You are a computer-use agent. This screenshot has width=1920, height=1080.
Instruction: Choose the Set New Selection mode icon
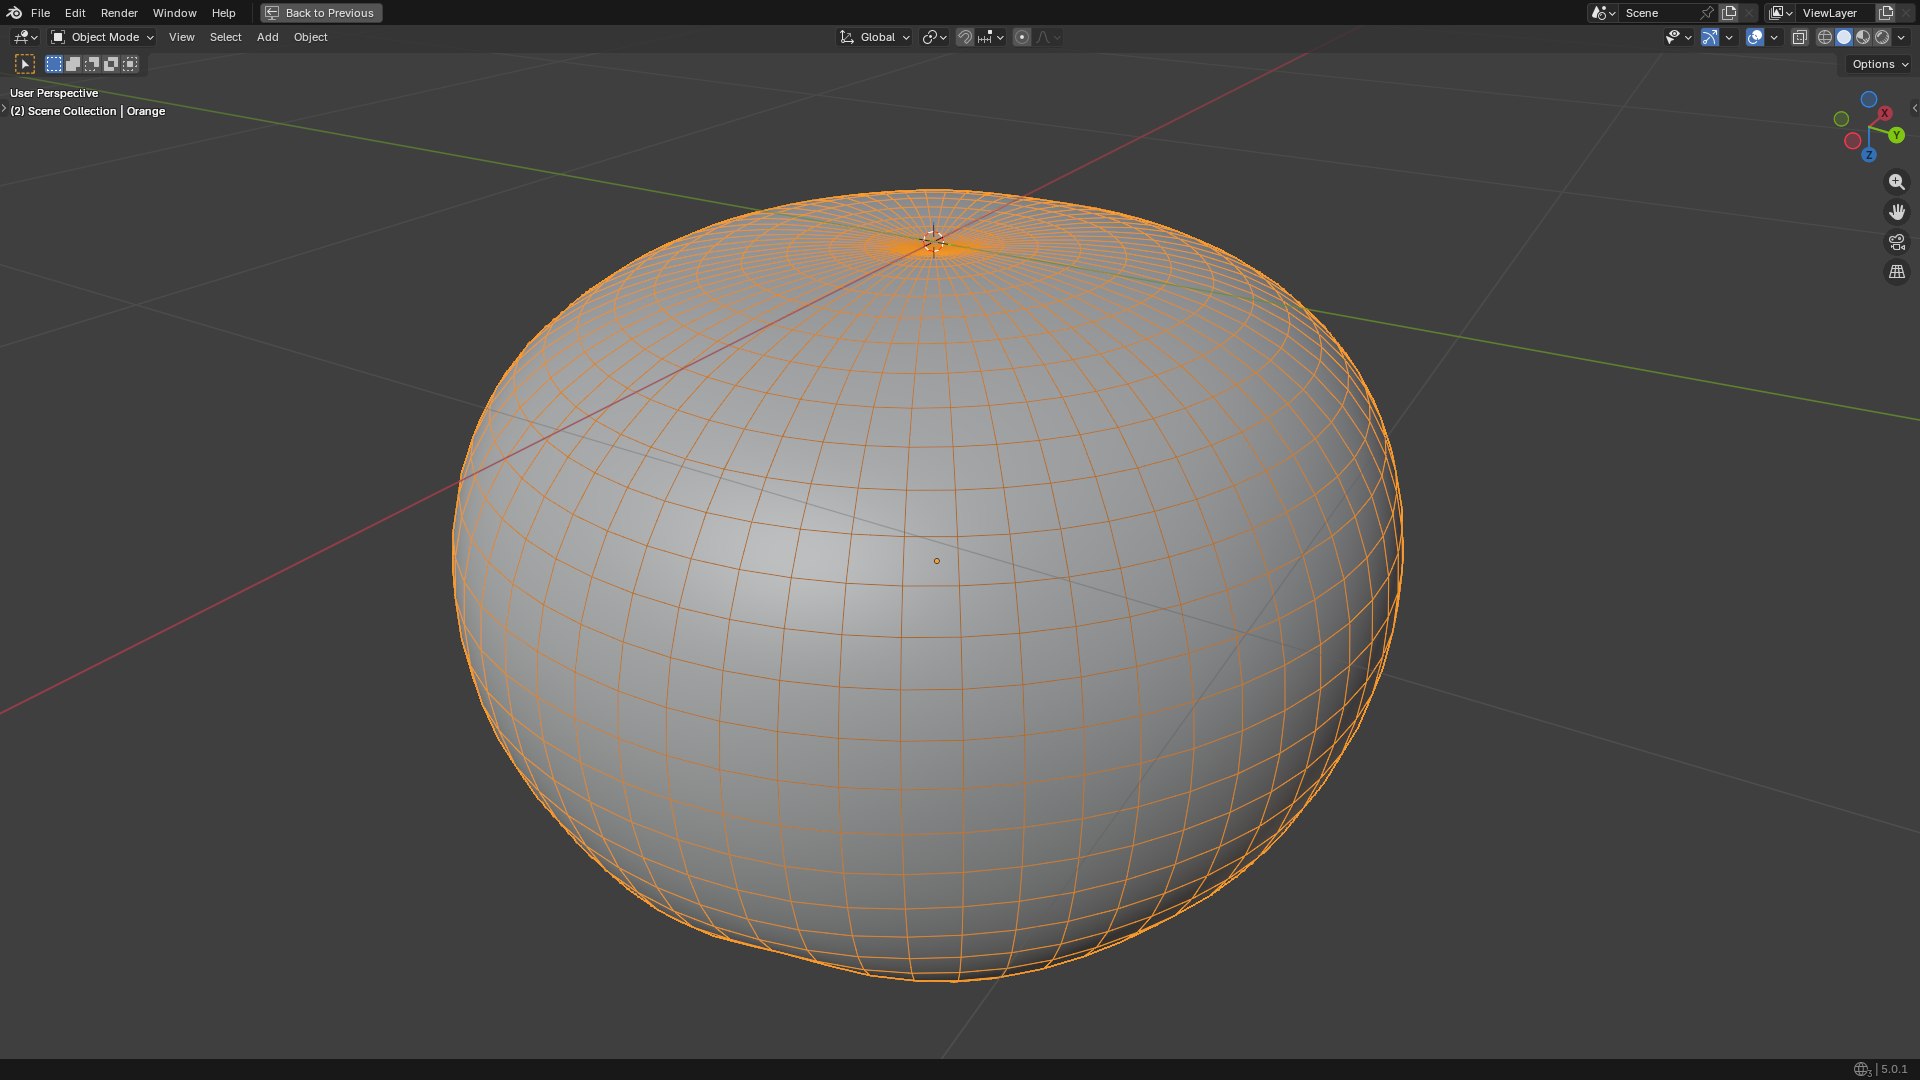(54, 64)
